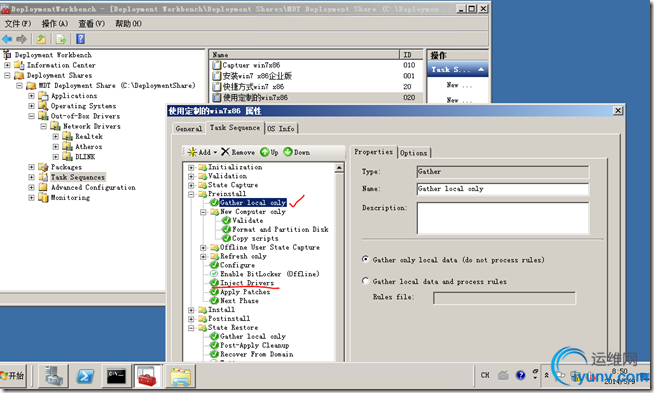The width and height of the screenshot is (654, 393).
Task: Click the Realtek driver folder icon
Action: [x=68, y=136]
